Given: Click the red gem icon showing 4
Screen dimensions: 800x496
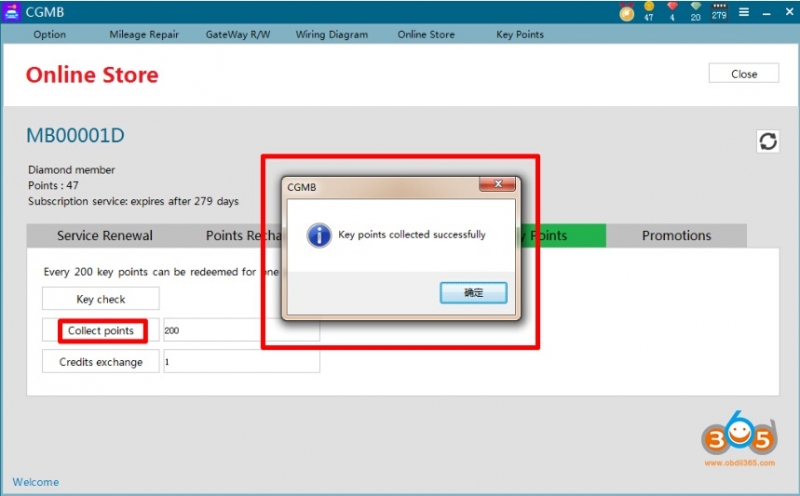Looking at the screenshot, I should pyautogui.click(x=672, y=11).
